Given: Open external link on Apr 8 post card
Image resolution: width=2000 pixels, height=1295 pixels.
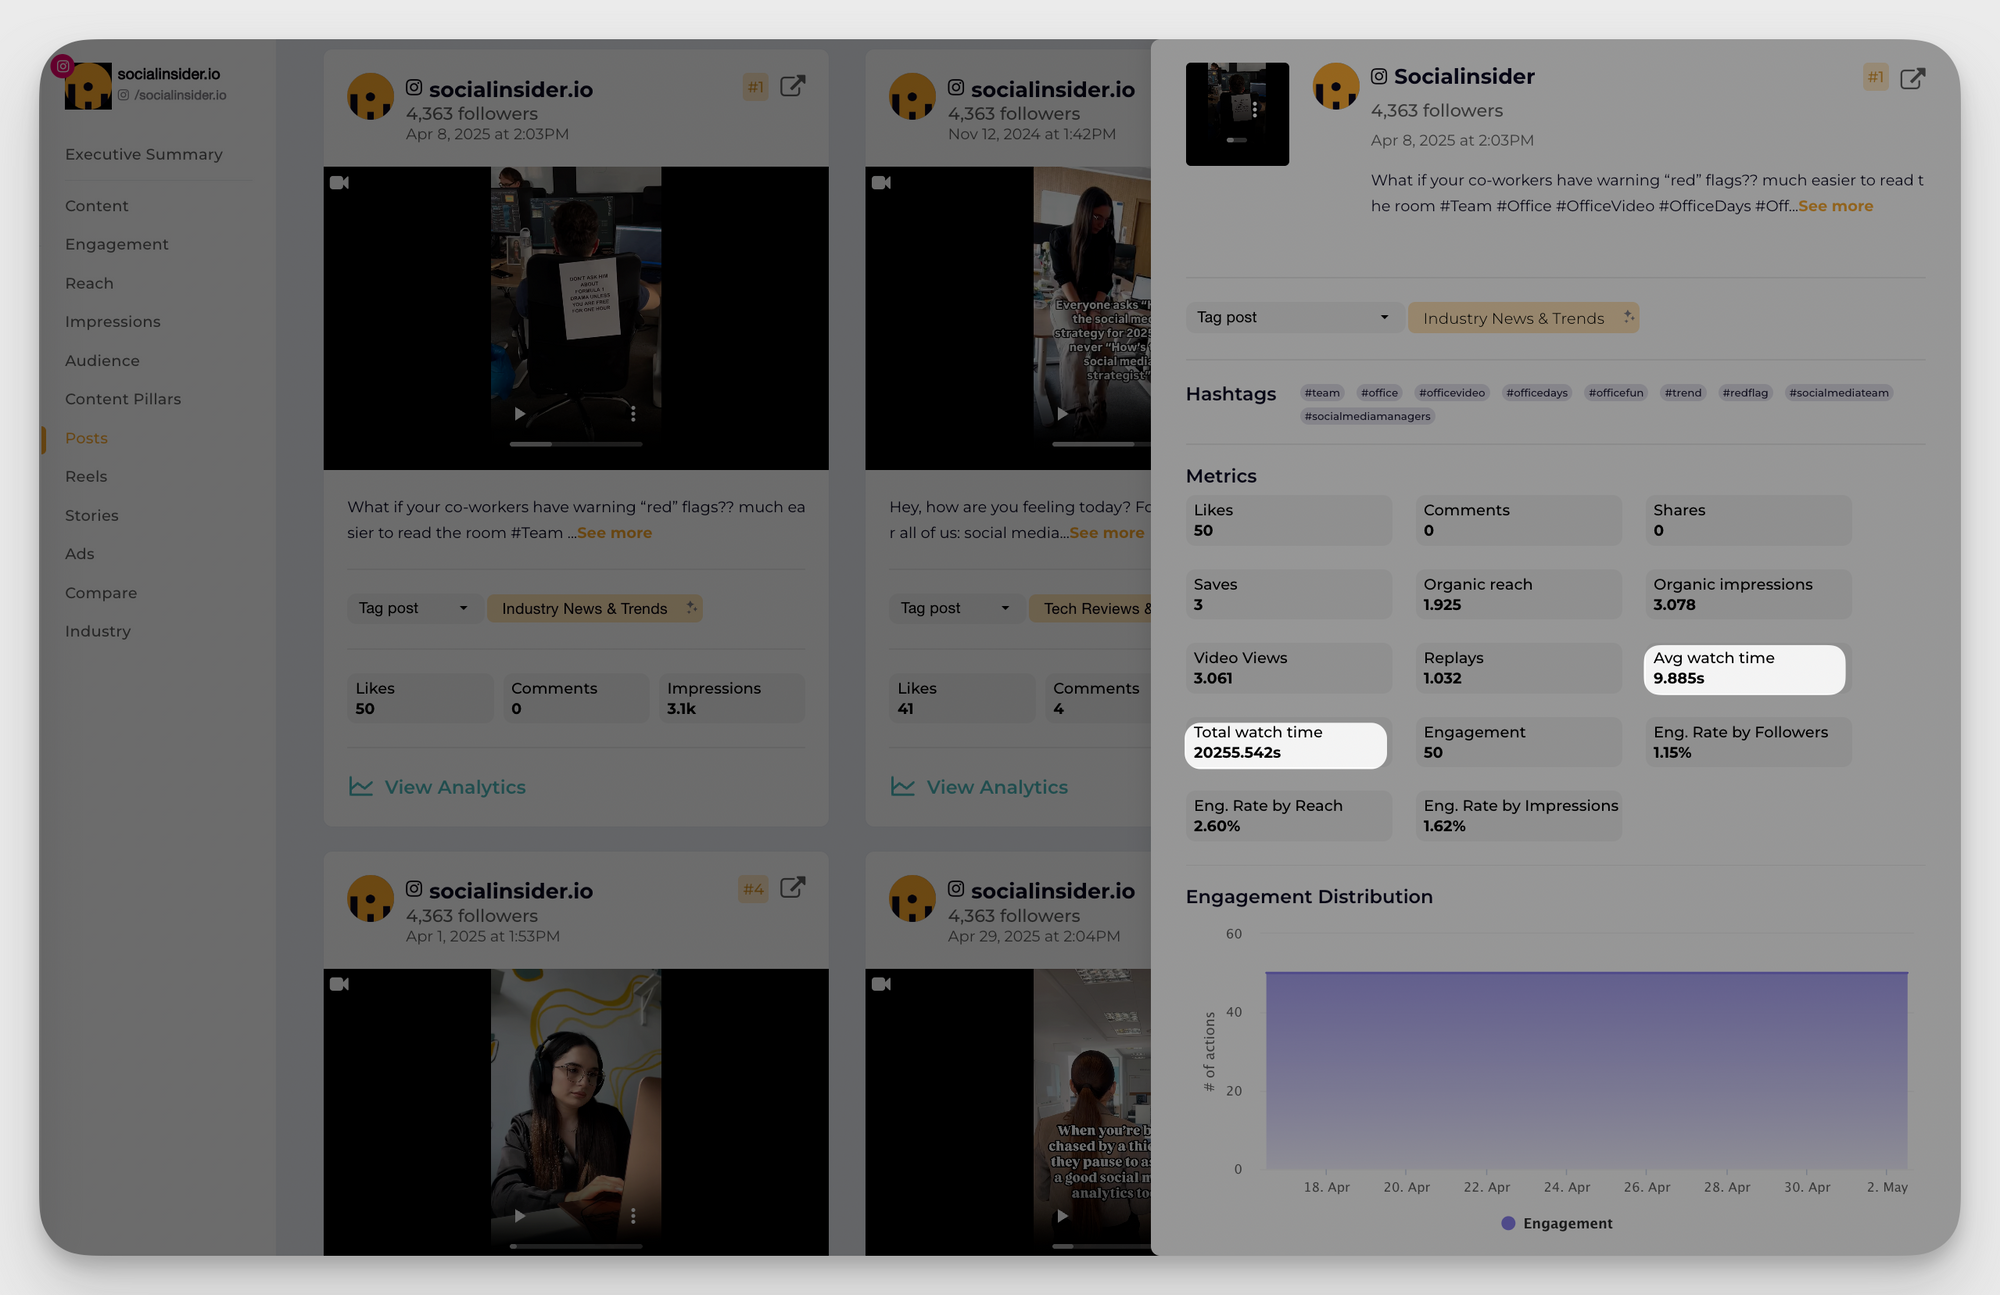Looking at the screenshot, I should (x=792, y=86).
